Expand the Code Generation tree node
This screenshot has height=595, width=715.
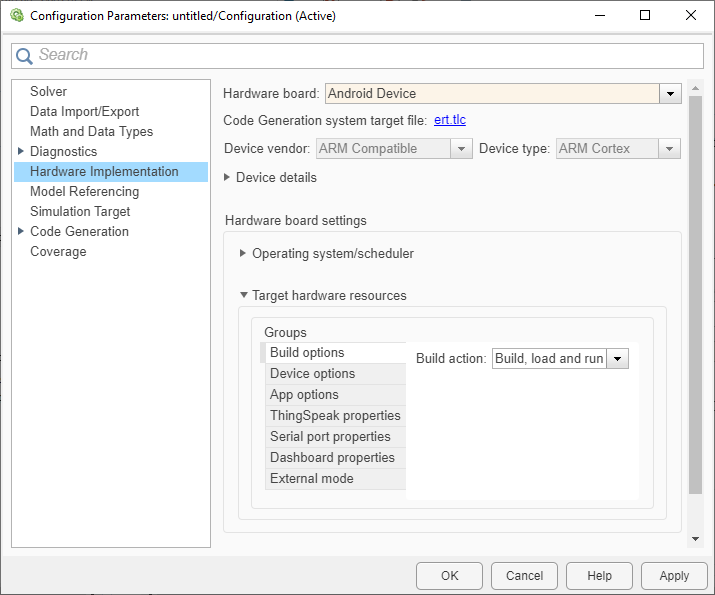[21, 232]
